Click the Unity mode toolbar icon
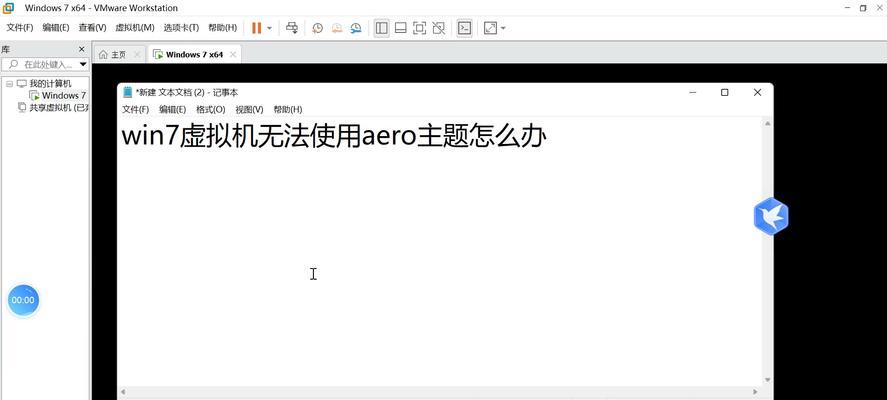The height and width of the screenshot is (400, 887). (x=438, y=28)
